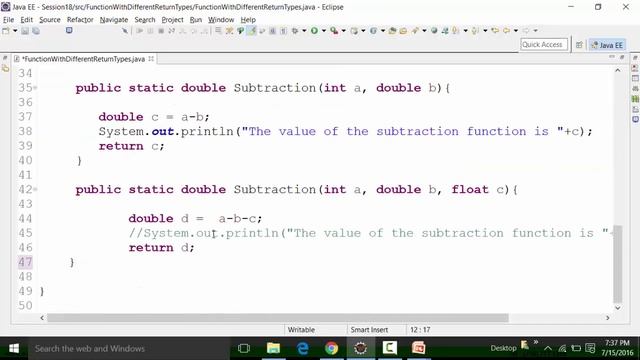Open the Project menu
The image size is (640, 360).
[172, 20]
